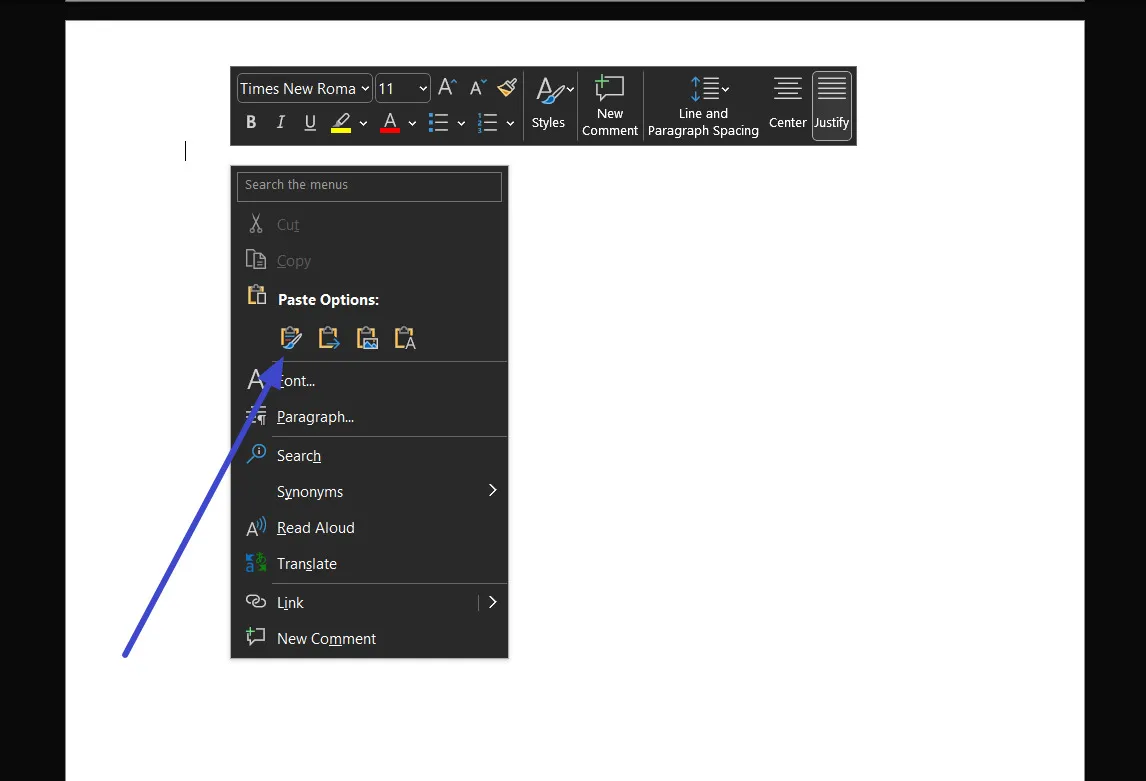Open text highlight color dropdown arrow
The image size is (1146, 781).
point(363,123)
